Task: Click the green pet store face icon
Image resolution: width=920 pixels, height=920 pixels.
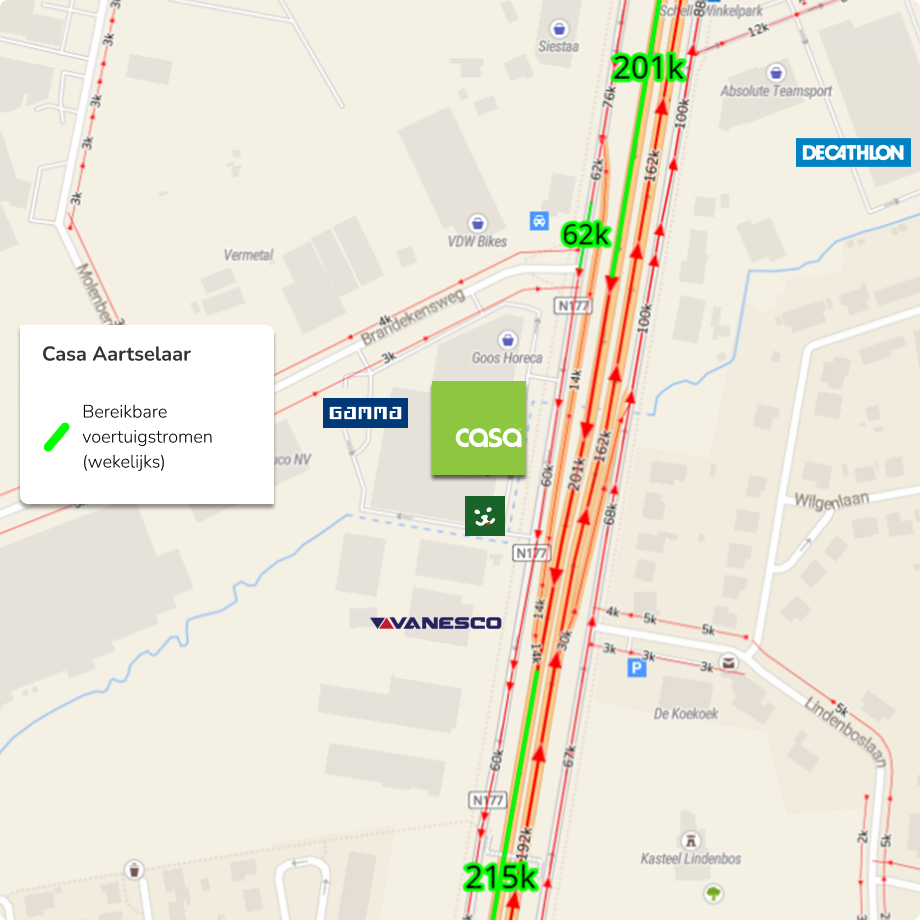Action: (485, 516)
